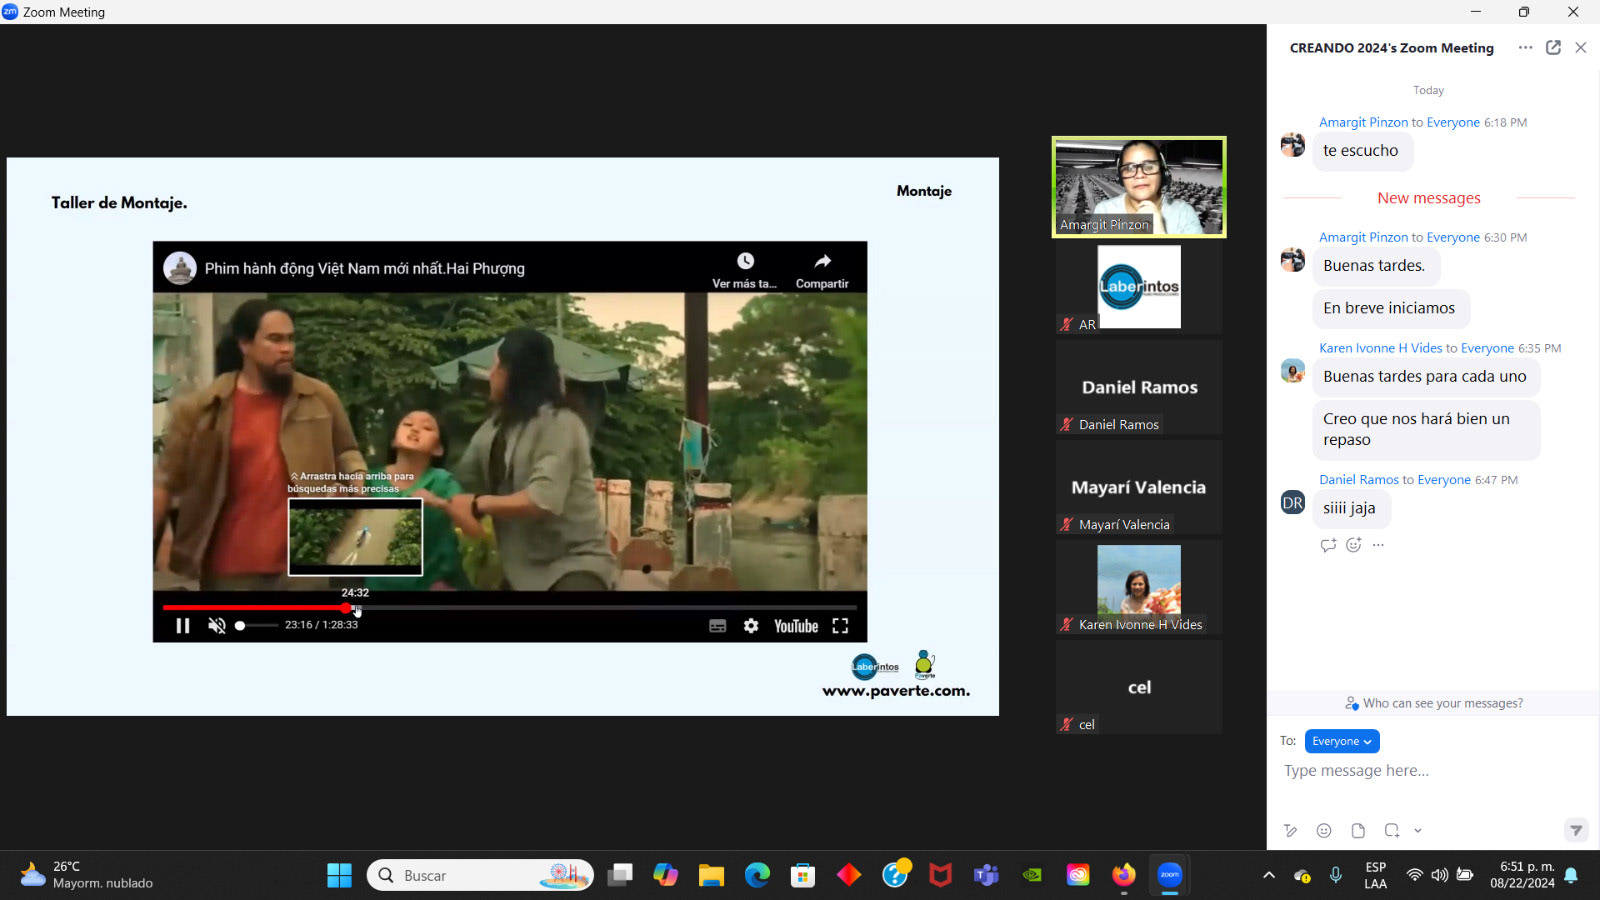Open Copilot from the taskbar
Screen dimensions: 1600x900
pyautogui.click(x=665, y=875)
